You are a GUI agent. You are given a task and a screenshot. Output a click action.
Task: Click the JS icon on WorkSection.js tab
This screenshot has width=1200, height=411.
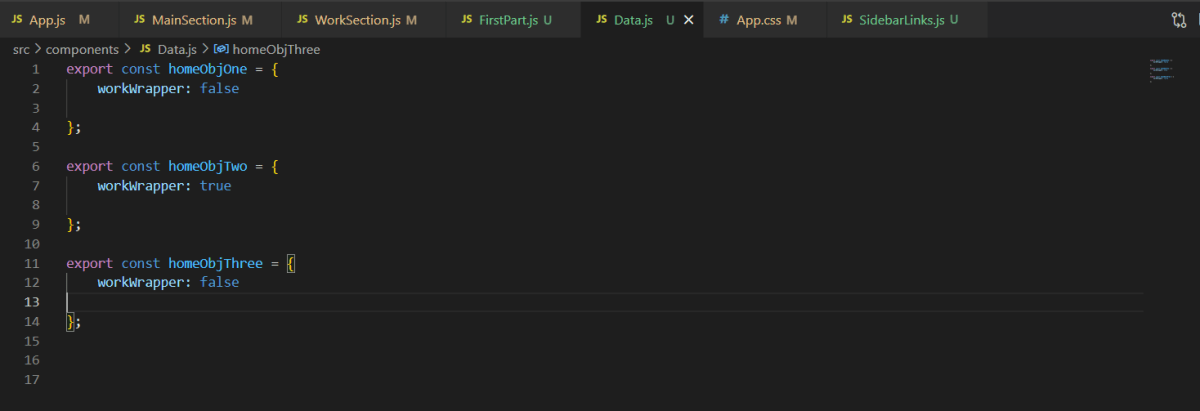pos(302,20)
